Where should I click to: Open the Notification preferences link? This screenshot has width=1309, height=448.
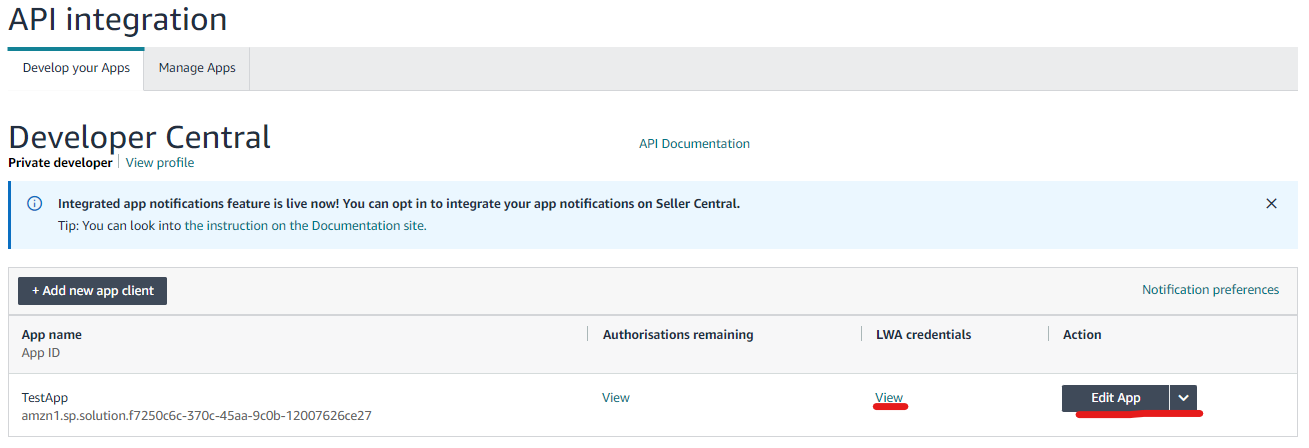[x=1210, y=290]
